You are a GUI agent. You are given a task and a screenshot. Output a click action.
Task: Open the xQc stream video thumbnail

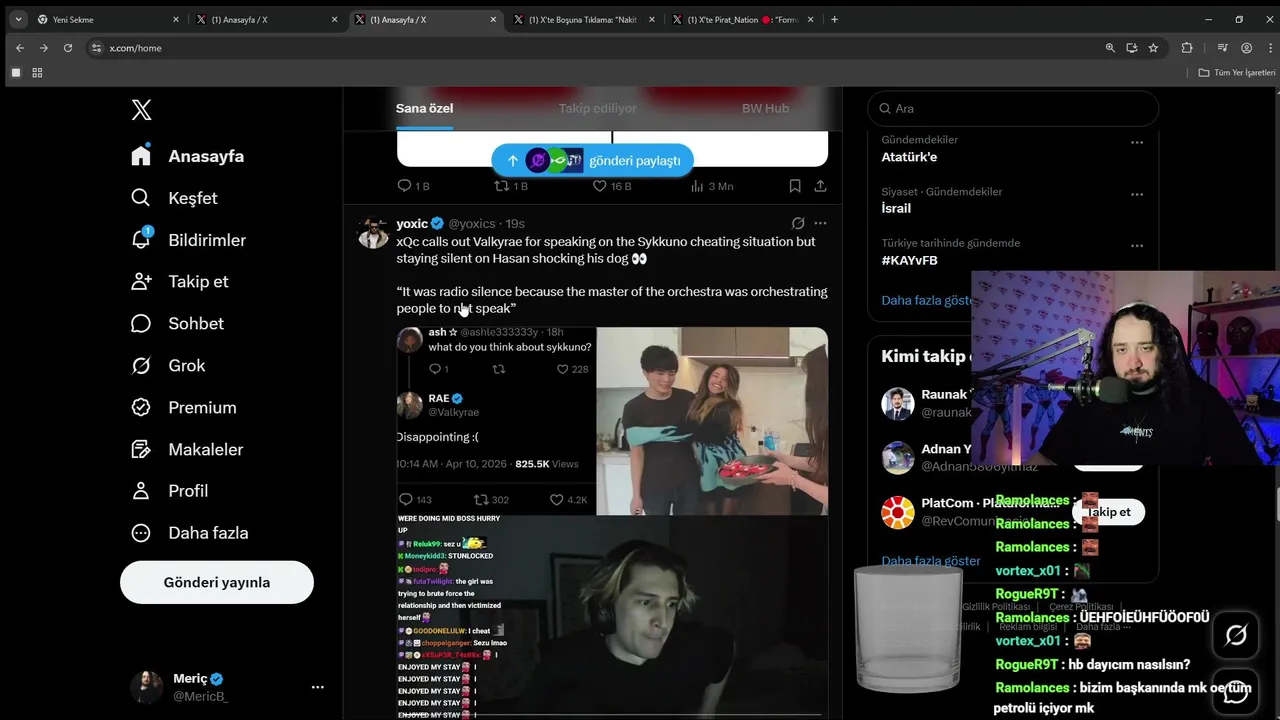pos(612,617)
